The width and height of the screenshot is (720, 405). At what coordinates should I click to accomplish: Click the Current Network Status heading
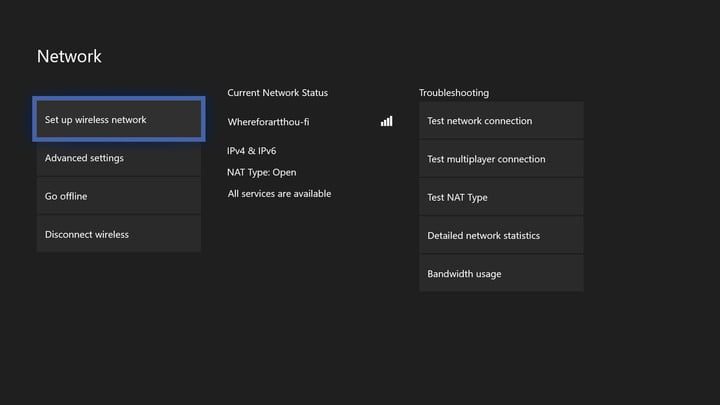[x=277, y=93]
